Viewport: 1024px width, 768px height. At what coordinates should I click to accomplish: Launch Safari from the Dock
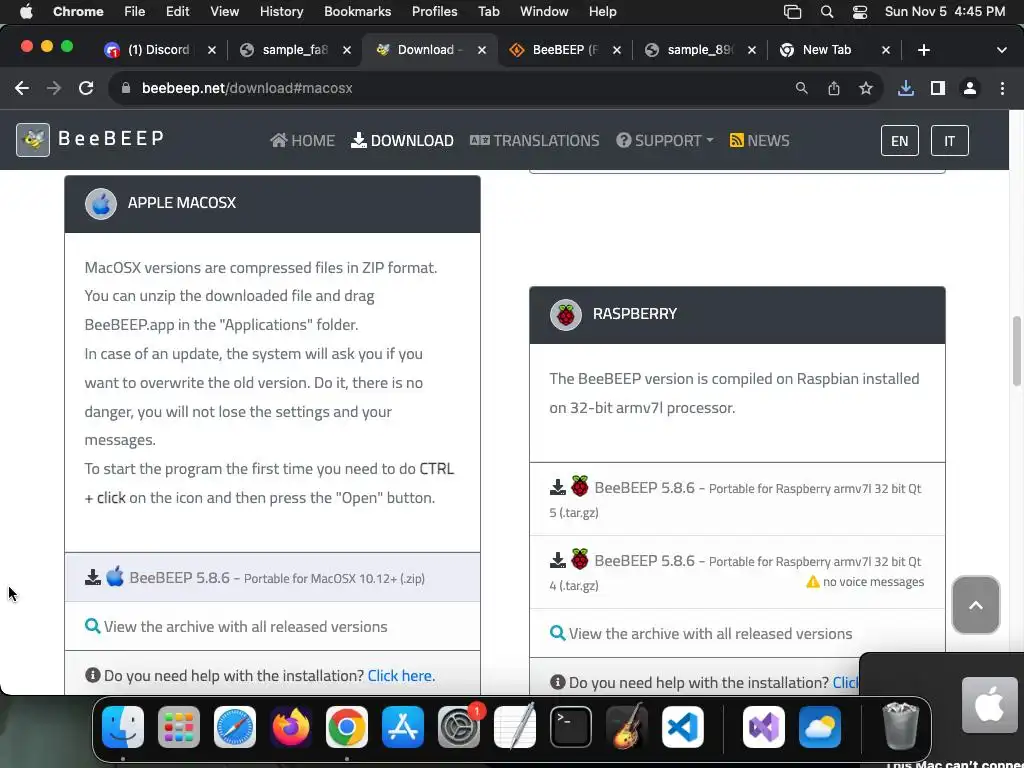tap(234, 727)
